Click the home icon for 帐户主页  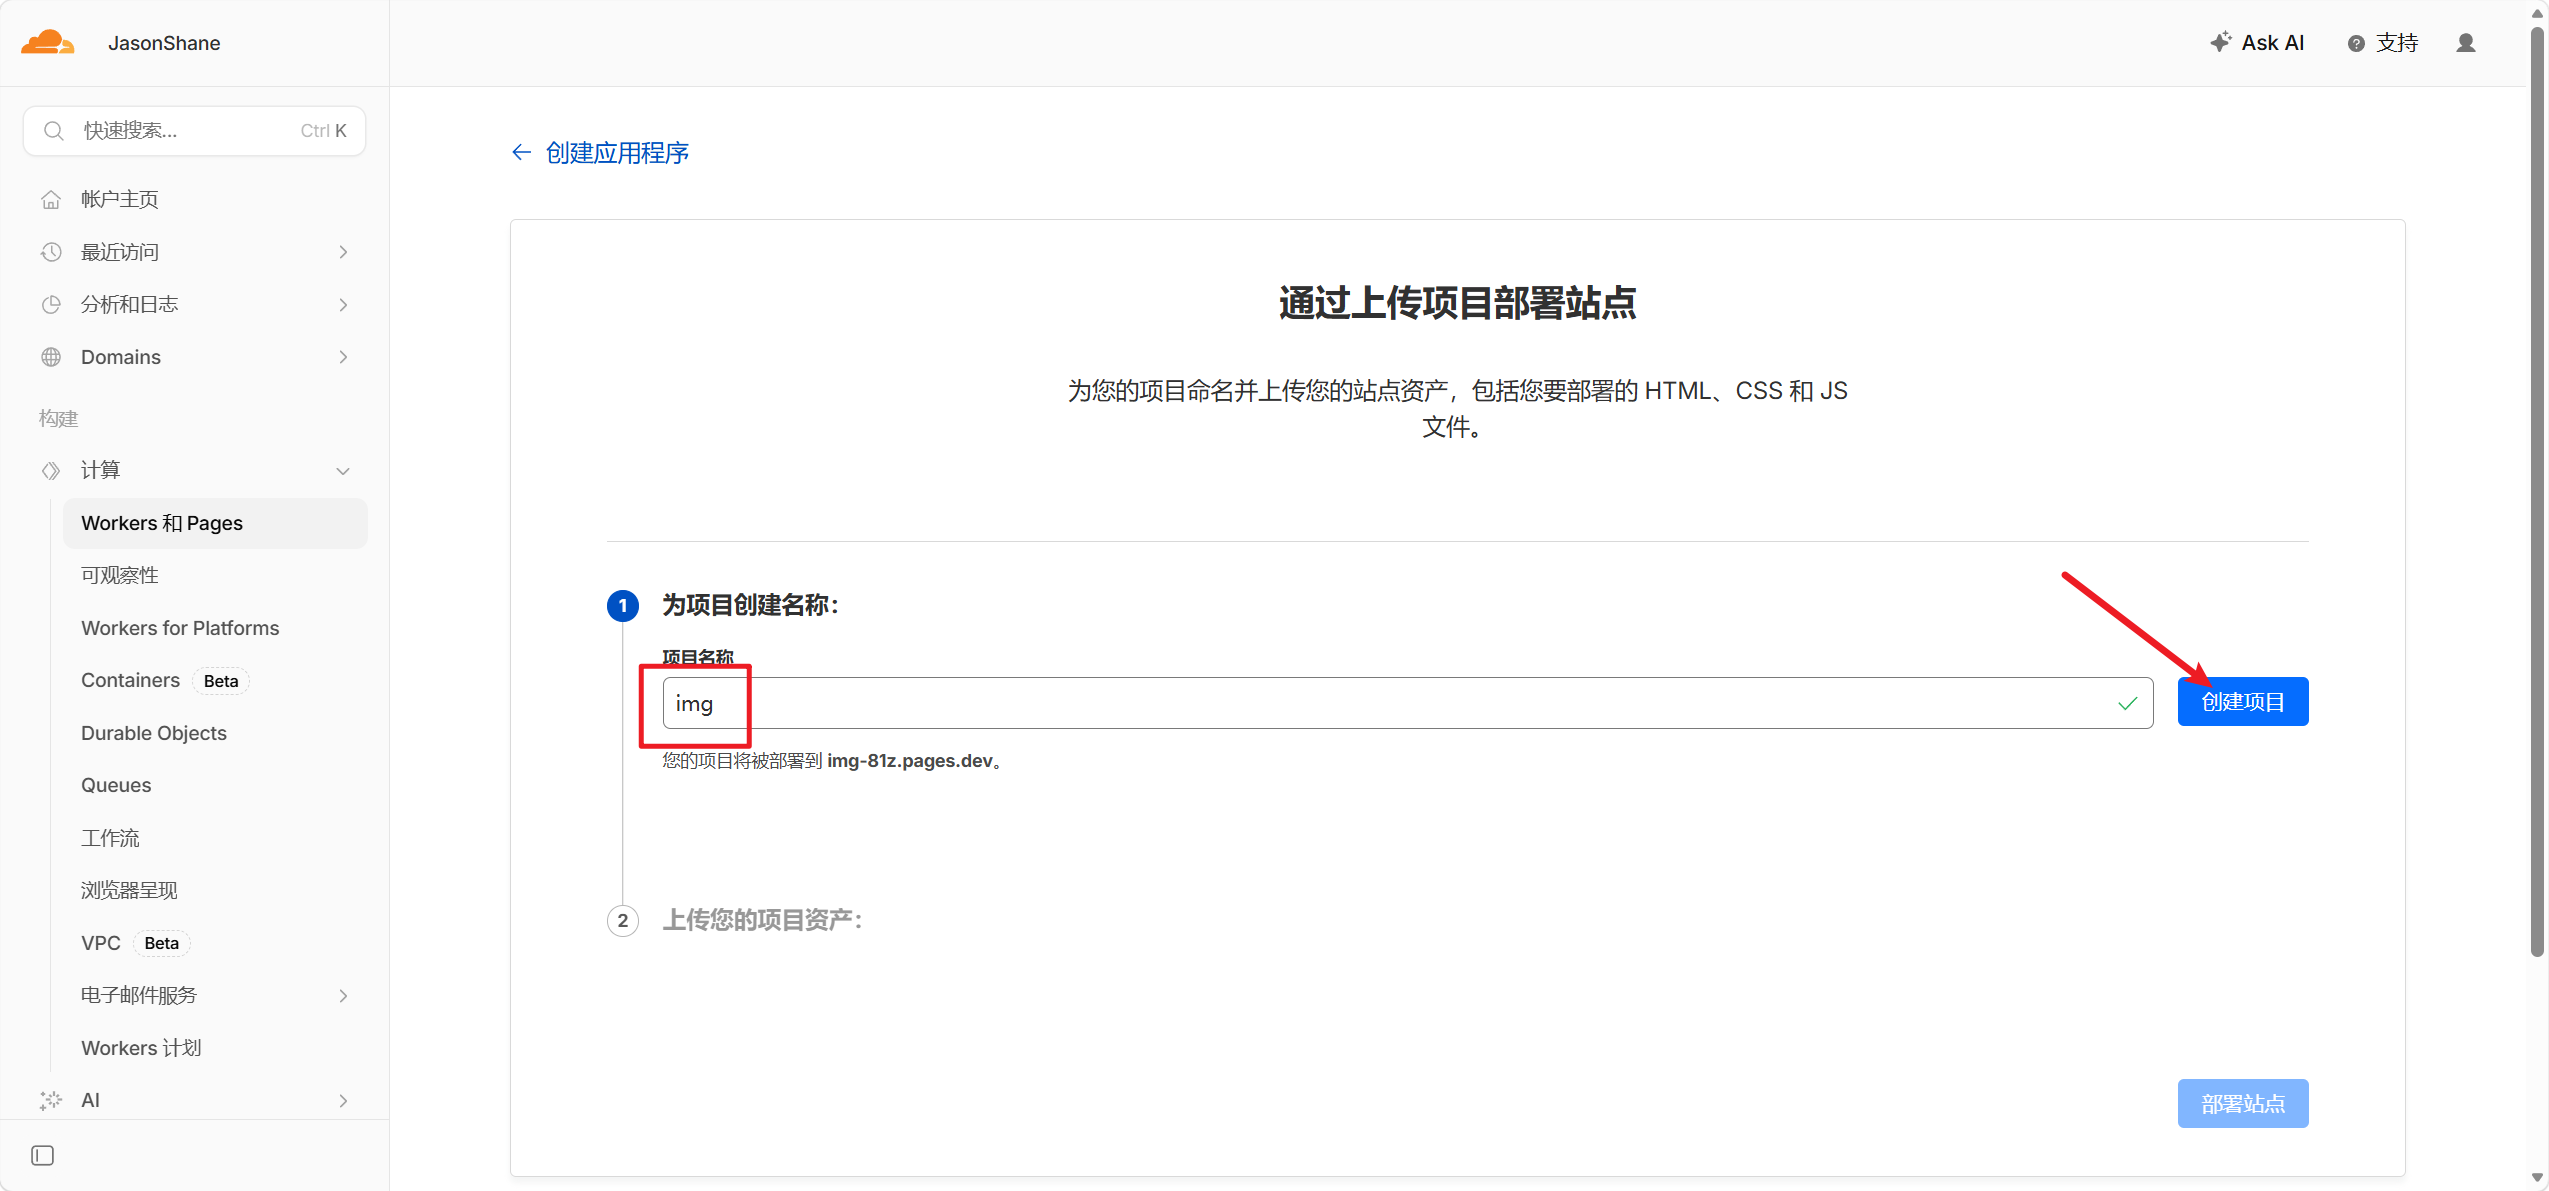51,199
